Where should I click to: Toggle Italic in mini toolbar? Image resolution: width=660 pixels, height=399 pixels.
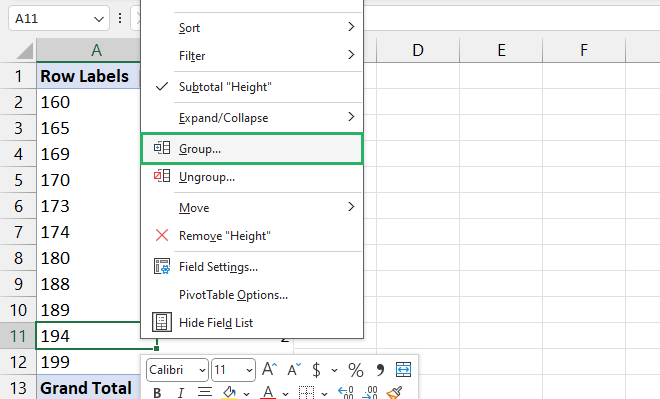pos(181,393)
